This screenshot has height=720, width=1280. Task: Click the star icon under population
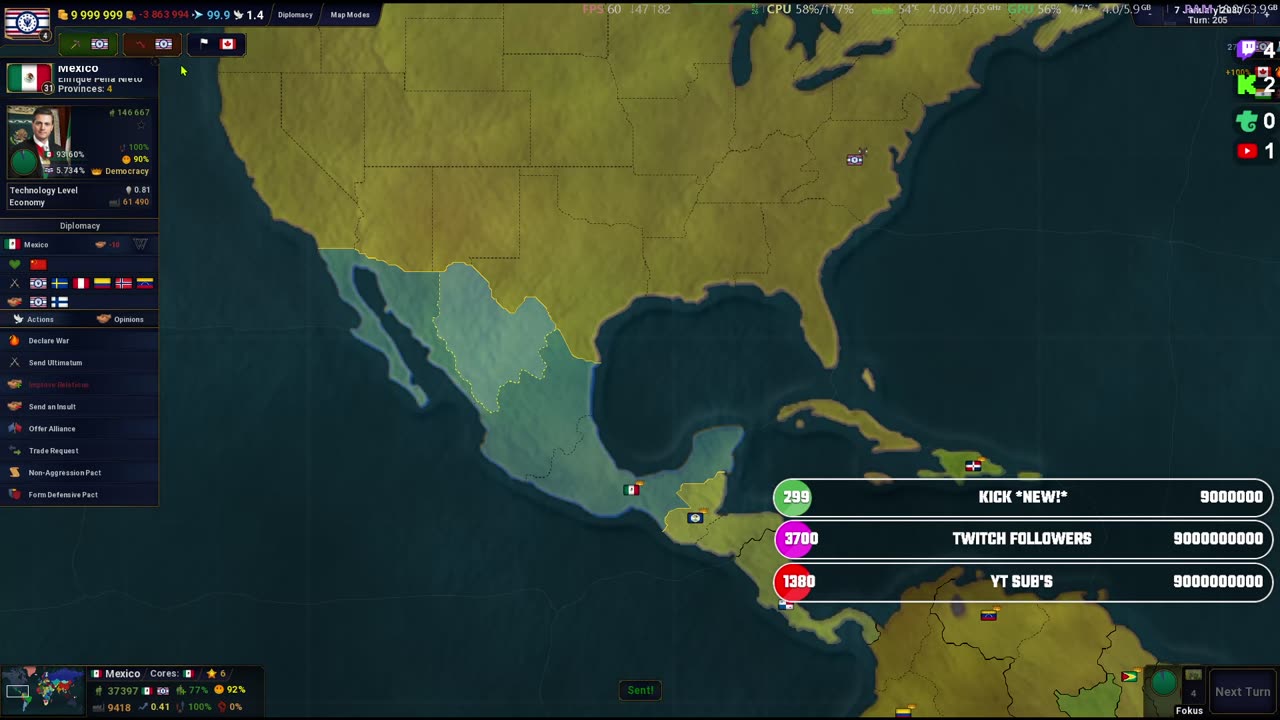click(141, 126)
